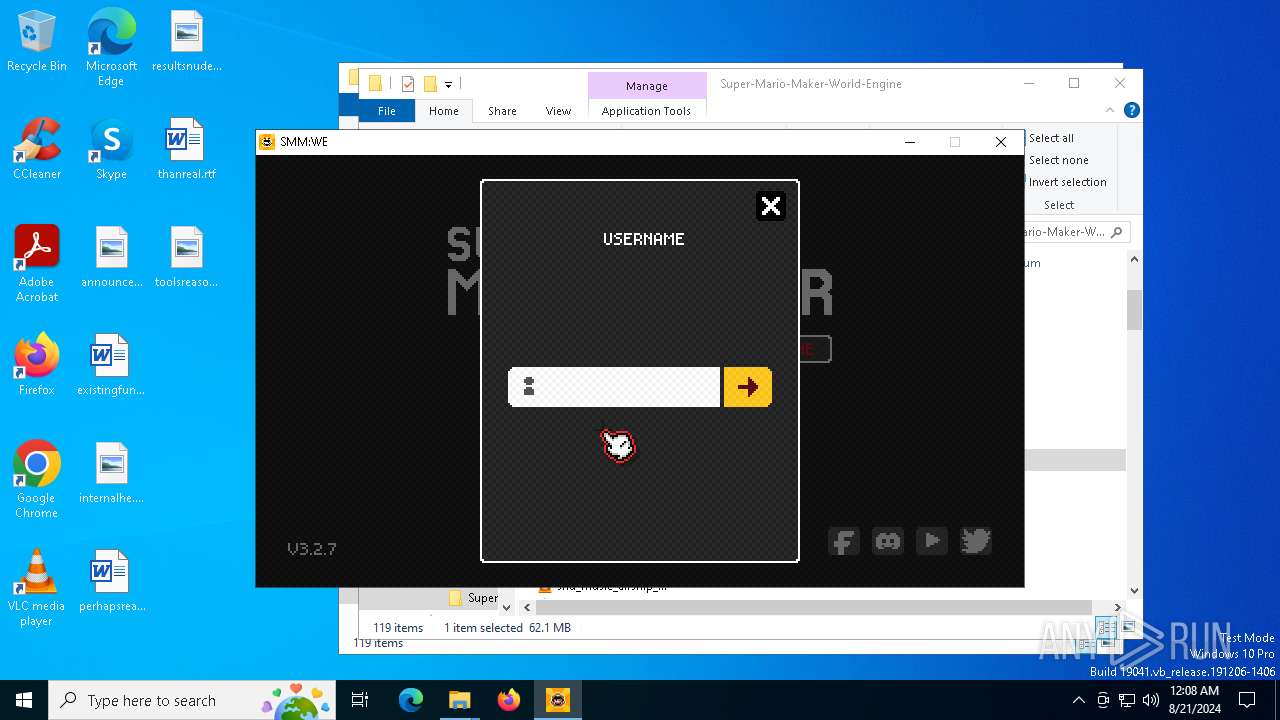Switch to the View ribbon tab
Image resolution: width=1280 pixels, height=720 pixels.
coord(558,111)
